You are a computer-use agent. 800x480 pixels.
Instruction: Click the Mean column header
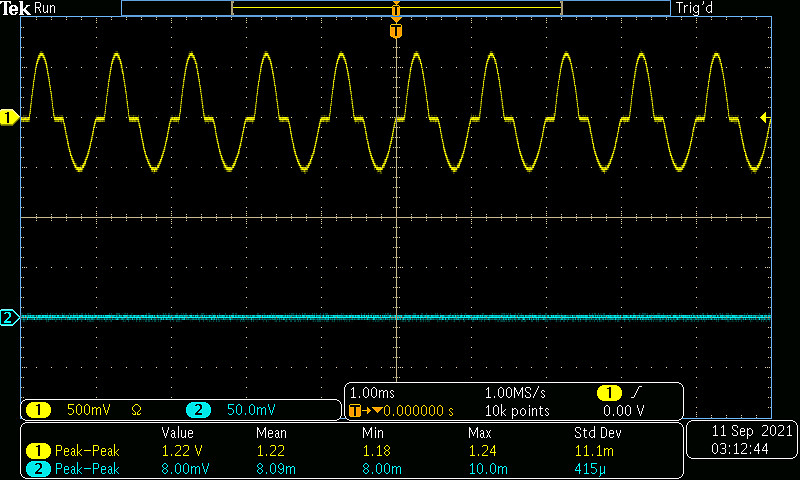click(x=271, y=434)
